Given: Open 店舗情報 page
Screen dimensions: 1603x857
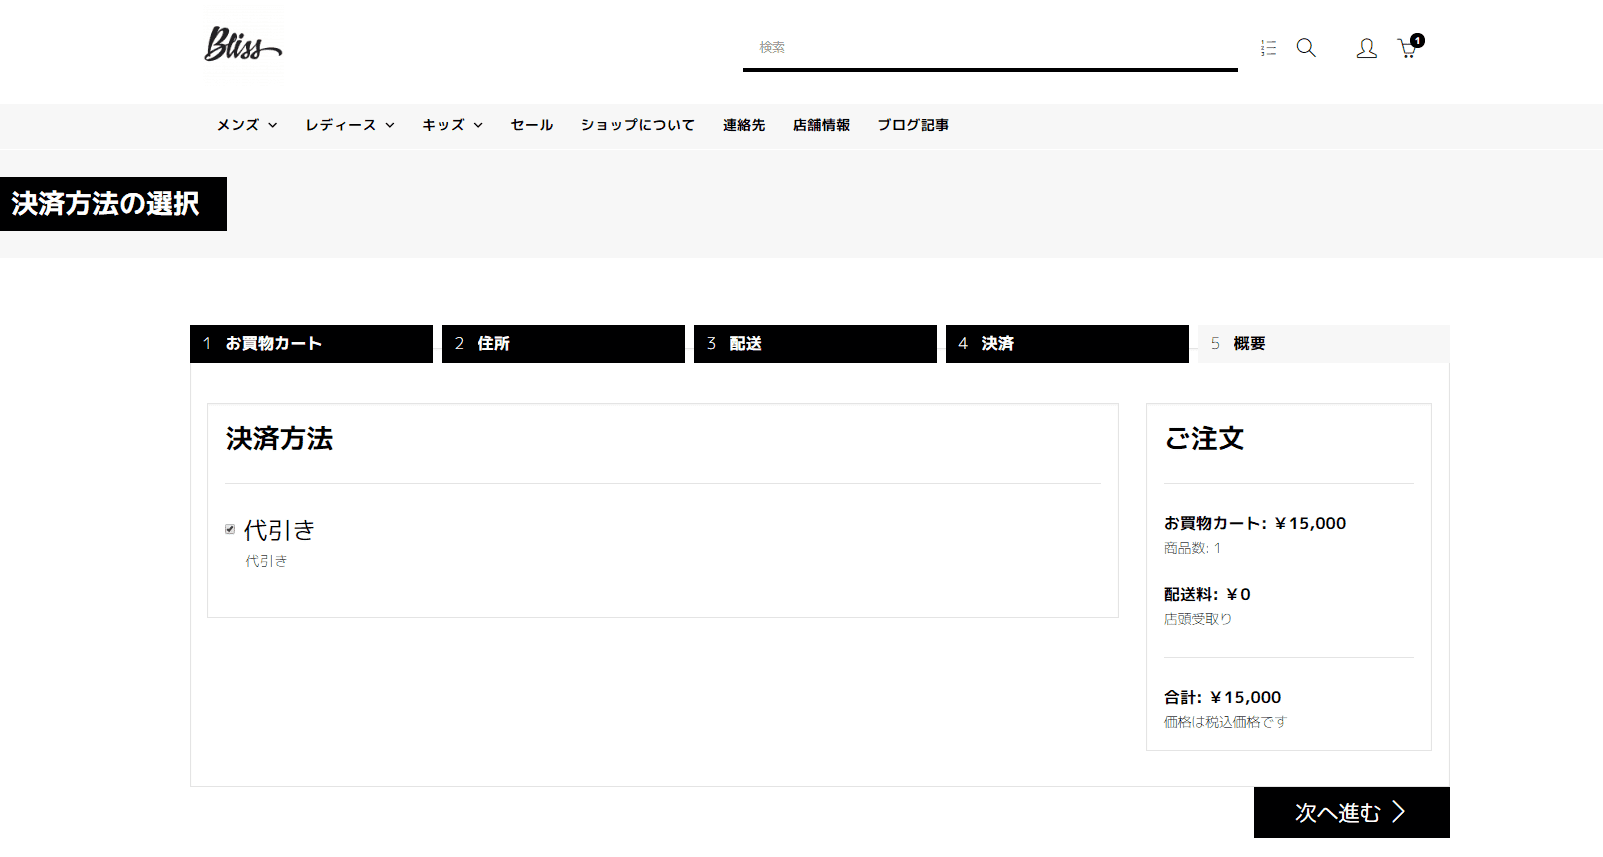Looking at the screenshot, I should coord(821,125).
